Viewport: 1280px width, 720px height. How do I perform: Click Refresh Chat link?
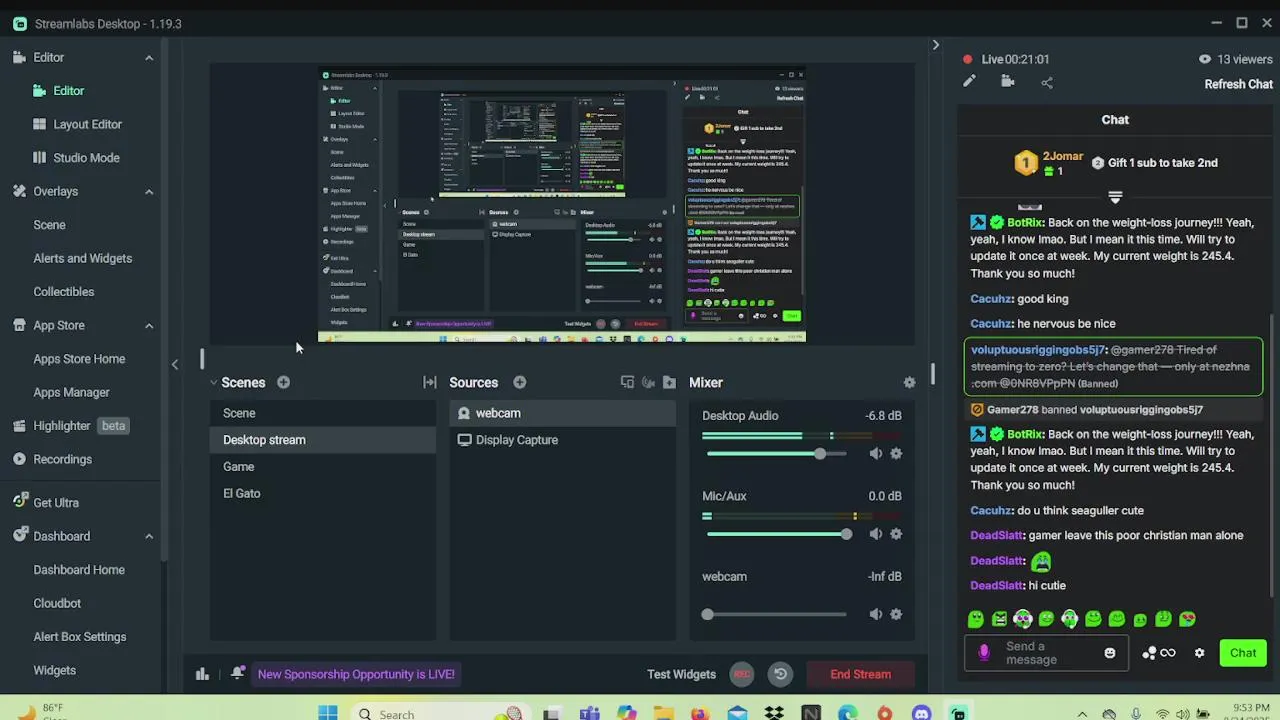[x=1238, y=84]
